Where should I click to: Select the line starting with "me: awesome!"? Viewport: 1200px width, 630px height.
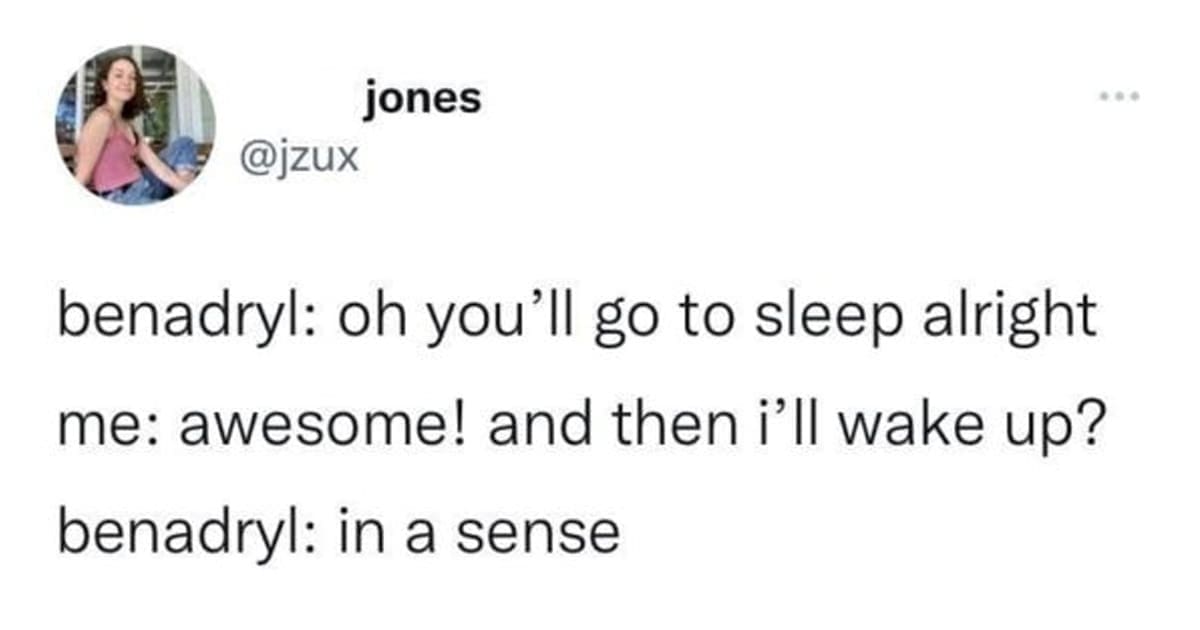pyautogui.click(x=579, y=427)
